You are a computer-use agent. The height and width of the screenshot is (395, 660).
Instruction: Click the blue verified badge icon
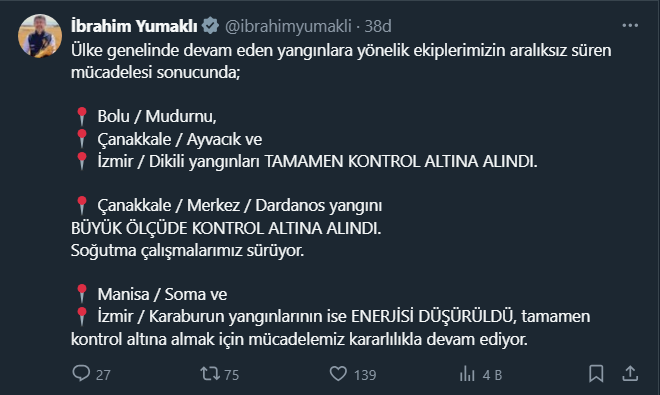210,26
